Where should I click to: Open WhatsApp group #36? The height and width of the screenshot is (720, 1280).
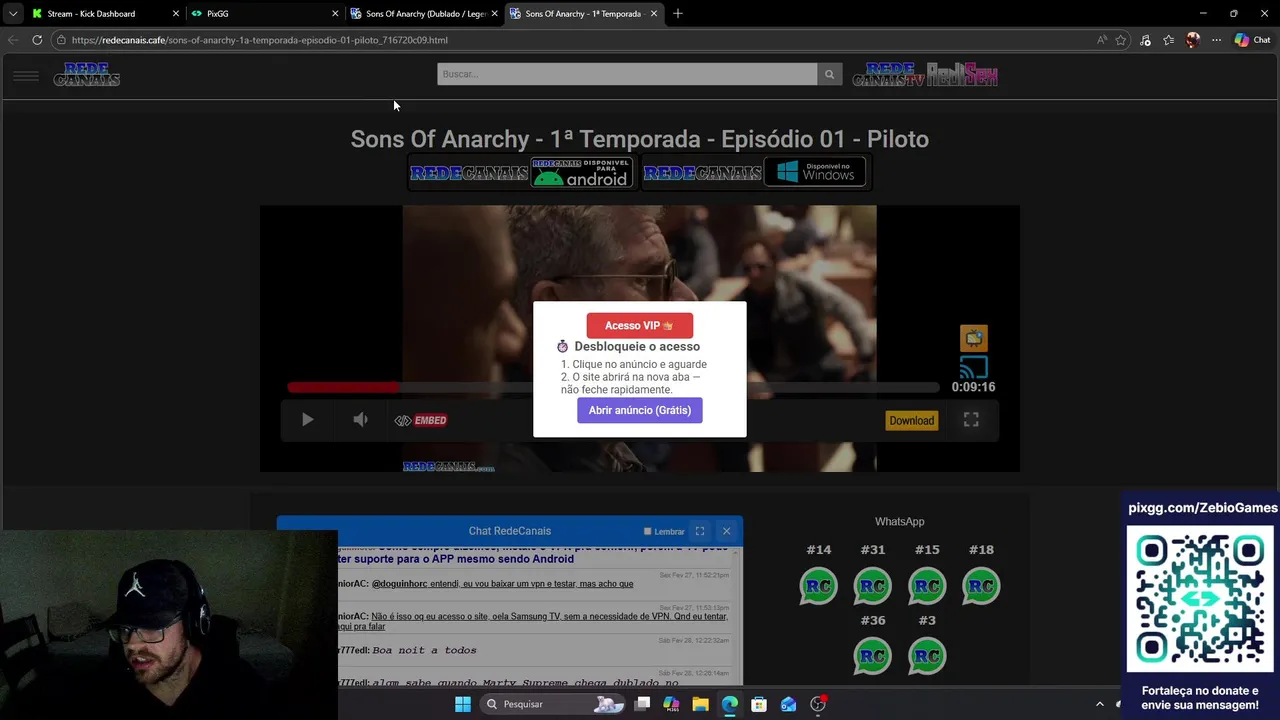click(x=872, y=656)
